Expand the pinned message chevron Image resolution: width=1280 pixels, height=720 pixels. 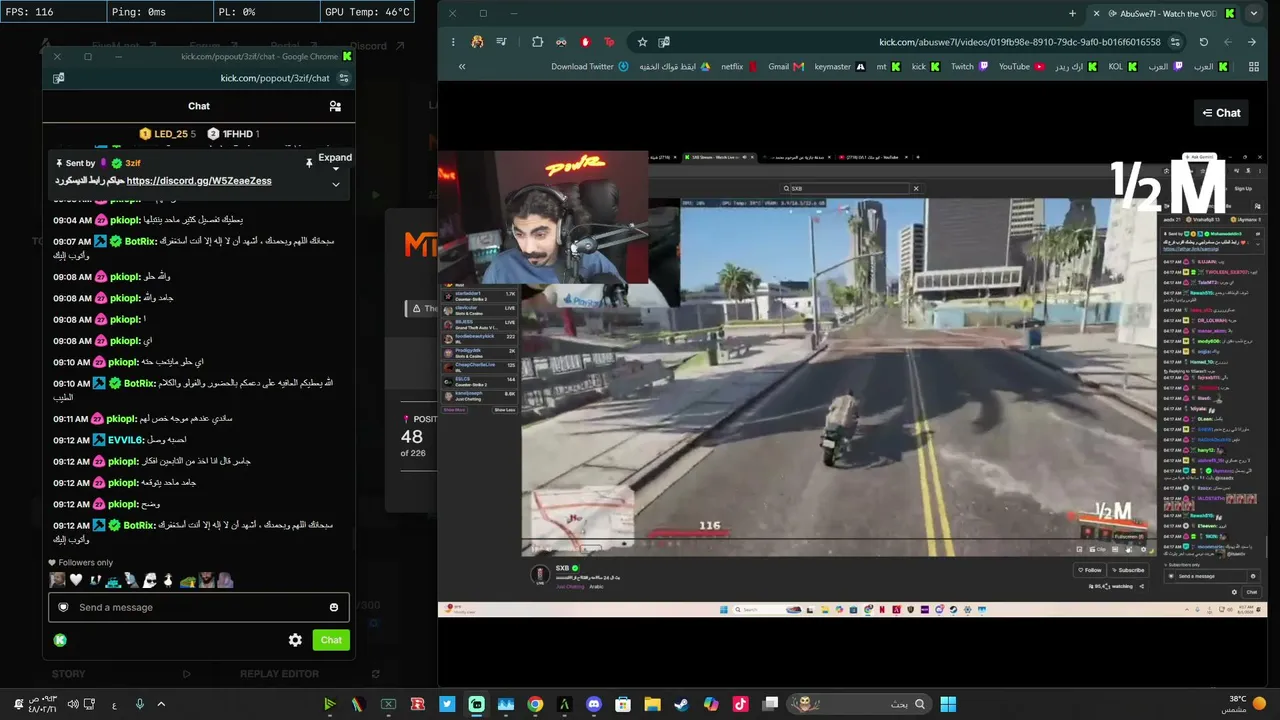336,184
